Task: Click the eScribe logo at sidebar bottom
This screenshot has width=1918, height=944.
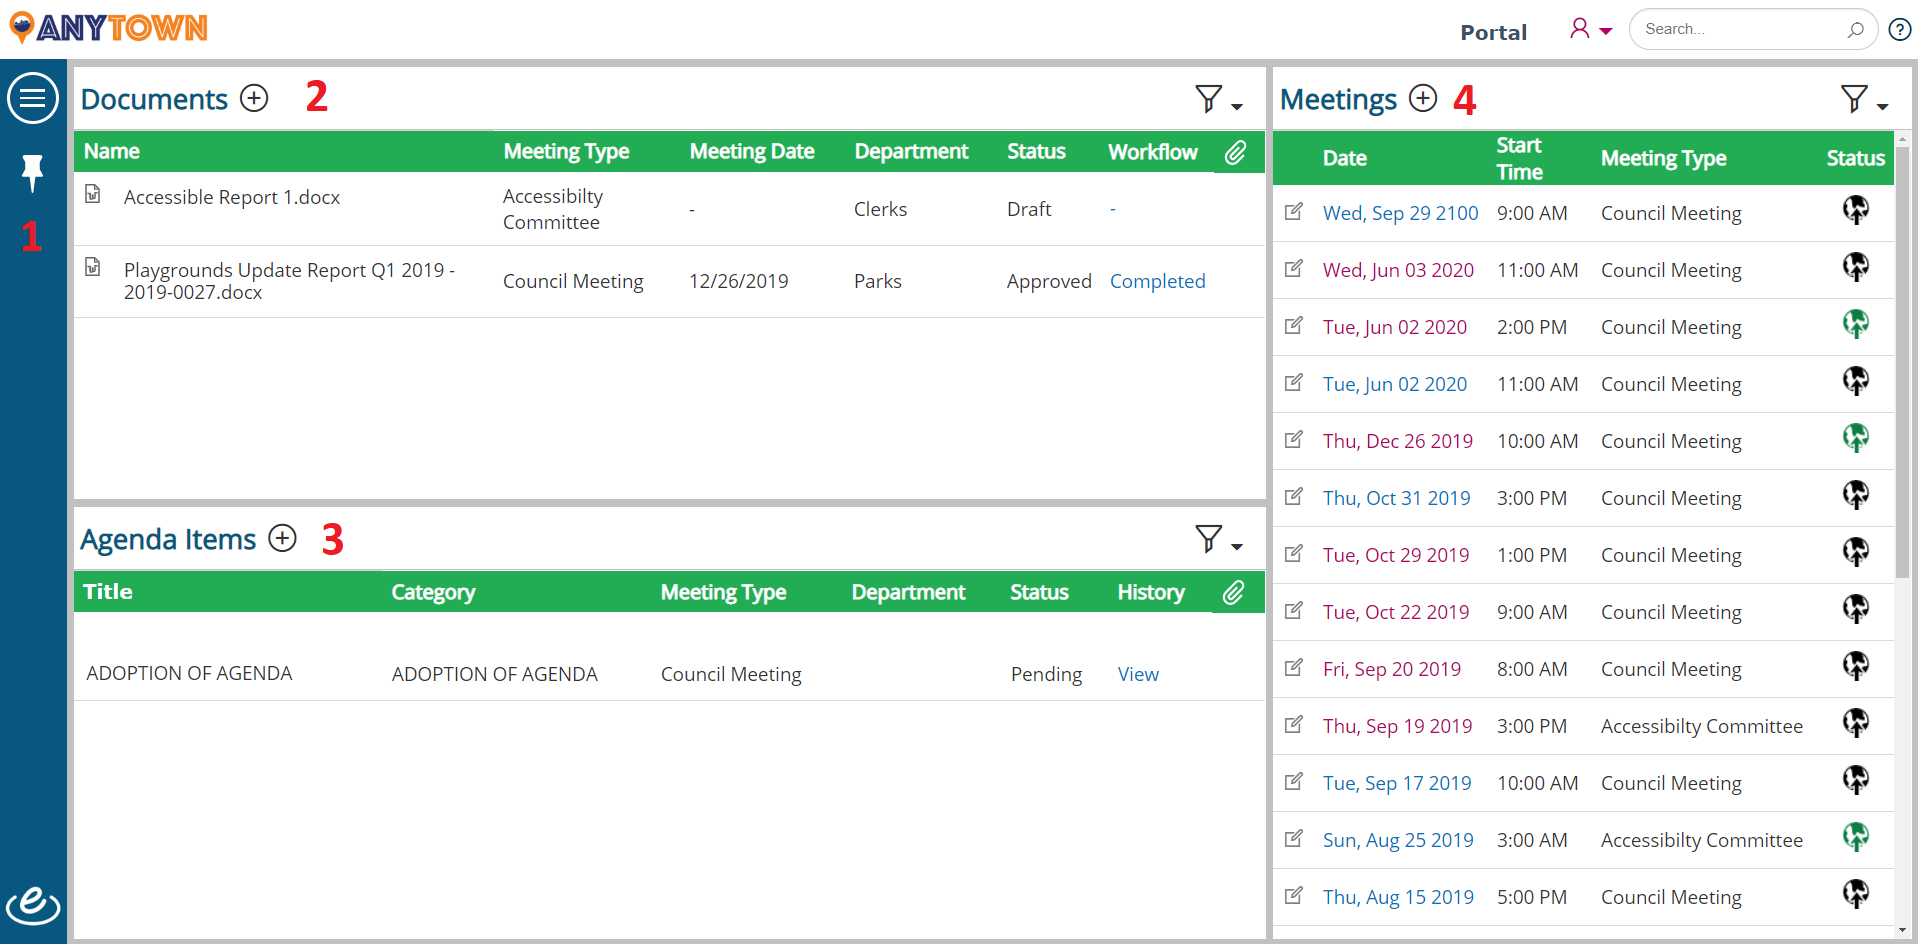Action: coord(33,905)
